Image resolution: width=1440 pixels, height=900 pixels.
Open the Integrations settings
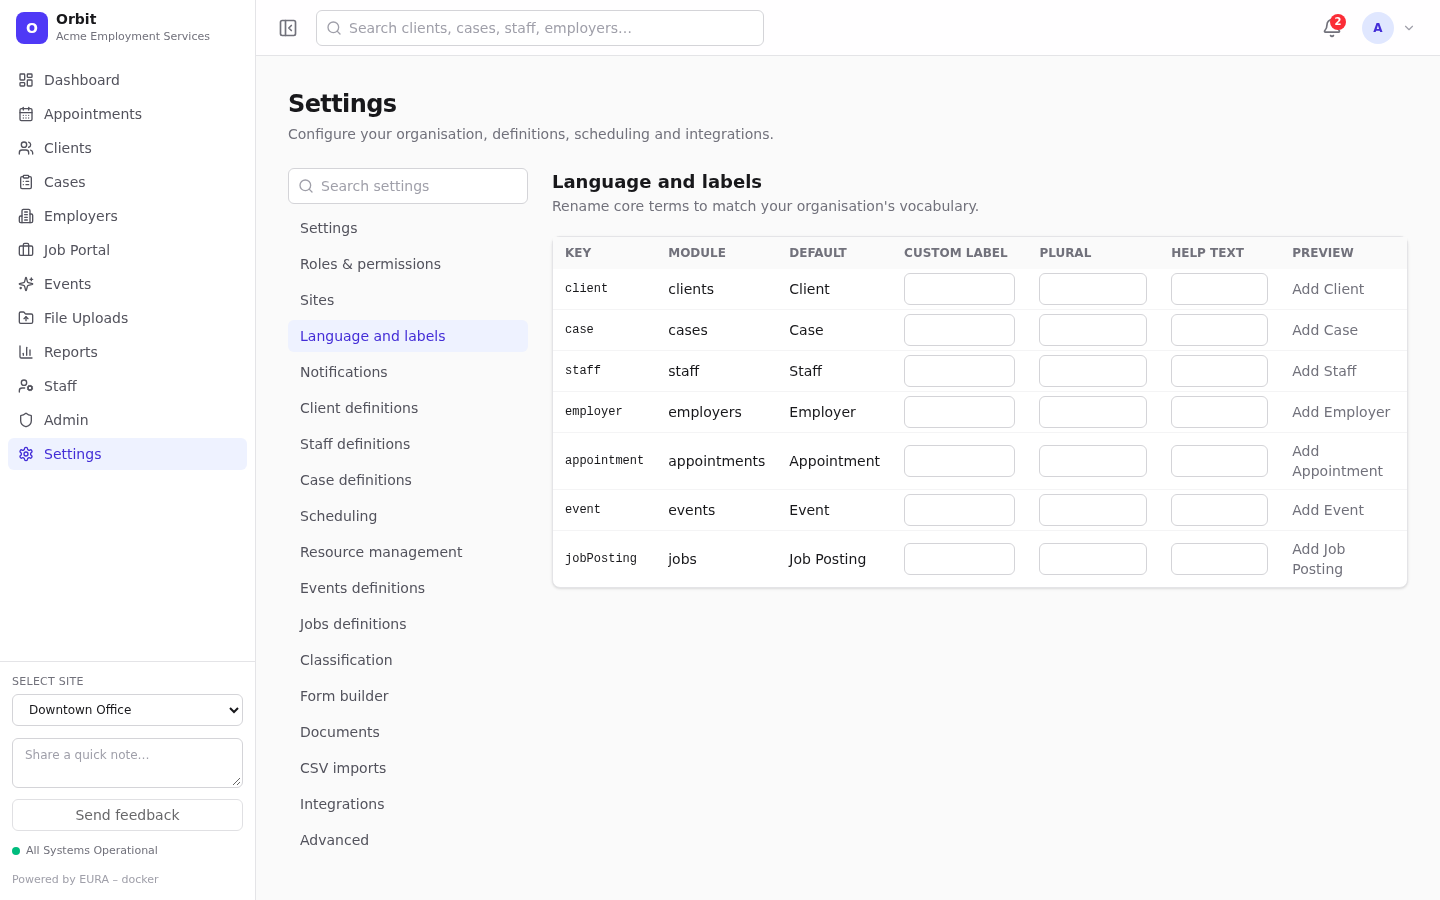click(x=408, y=804)
